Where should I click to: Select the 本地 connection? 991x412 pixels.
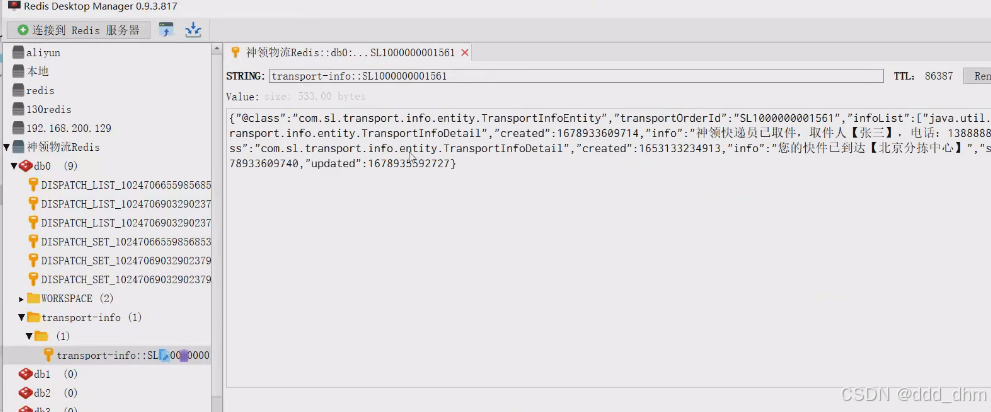[37, 71]
